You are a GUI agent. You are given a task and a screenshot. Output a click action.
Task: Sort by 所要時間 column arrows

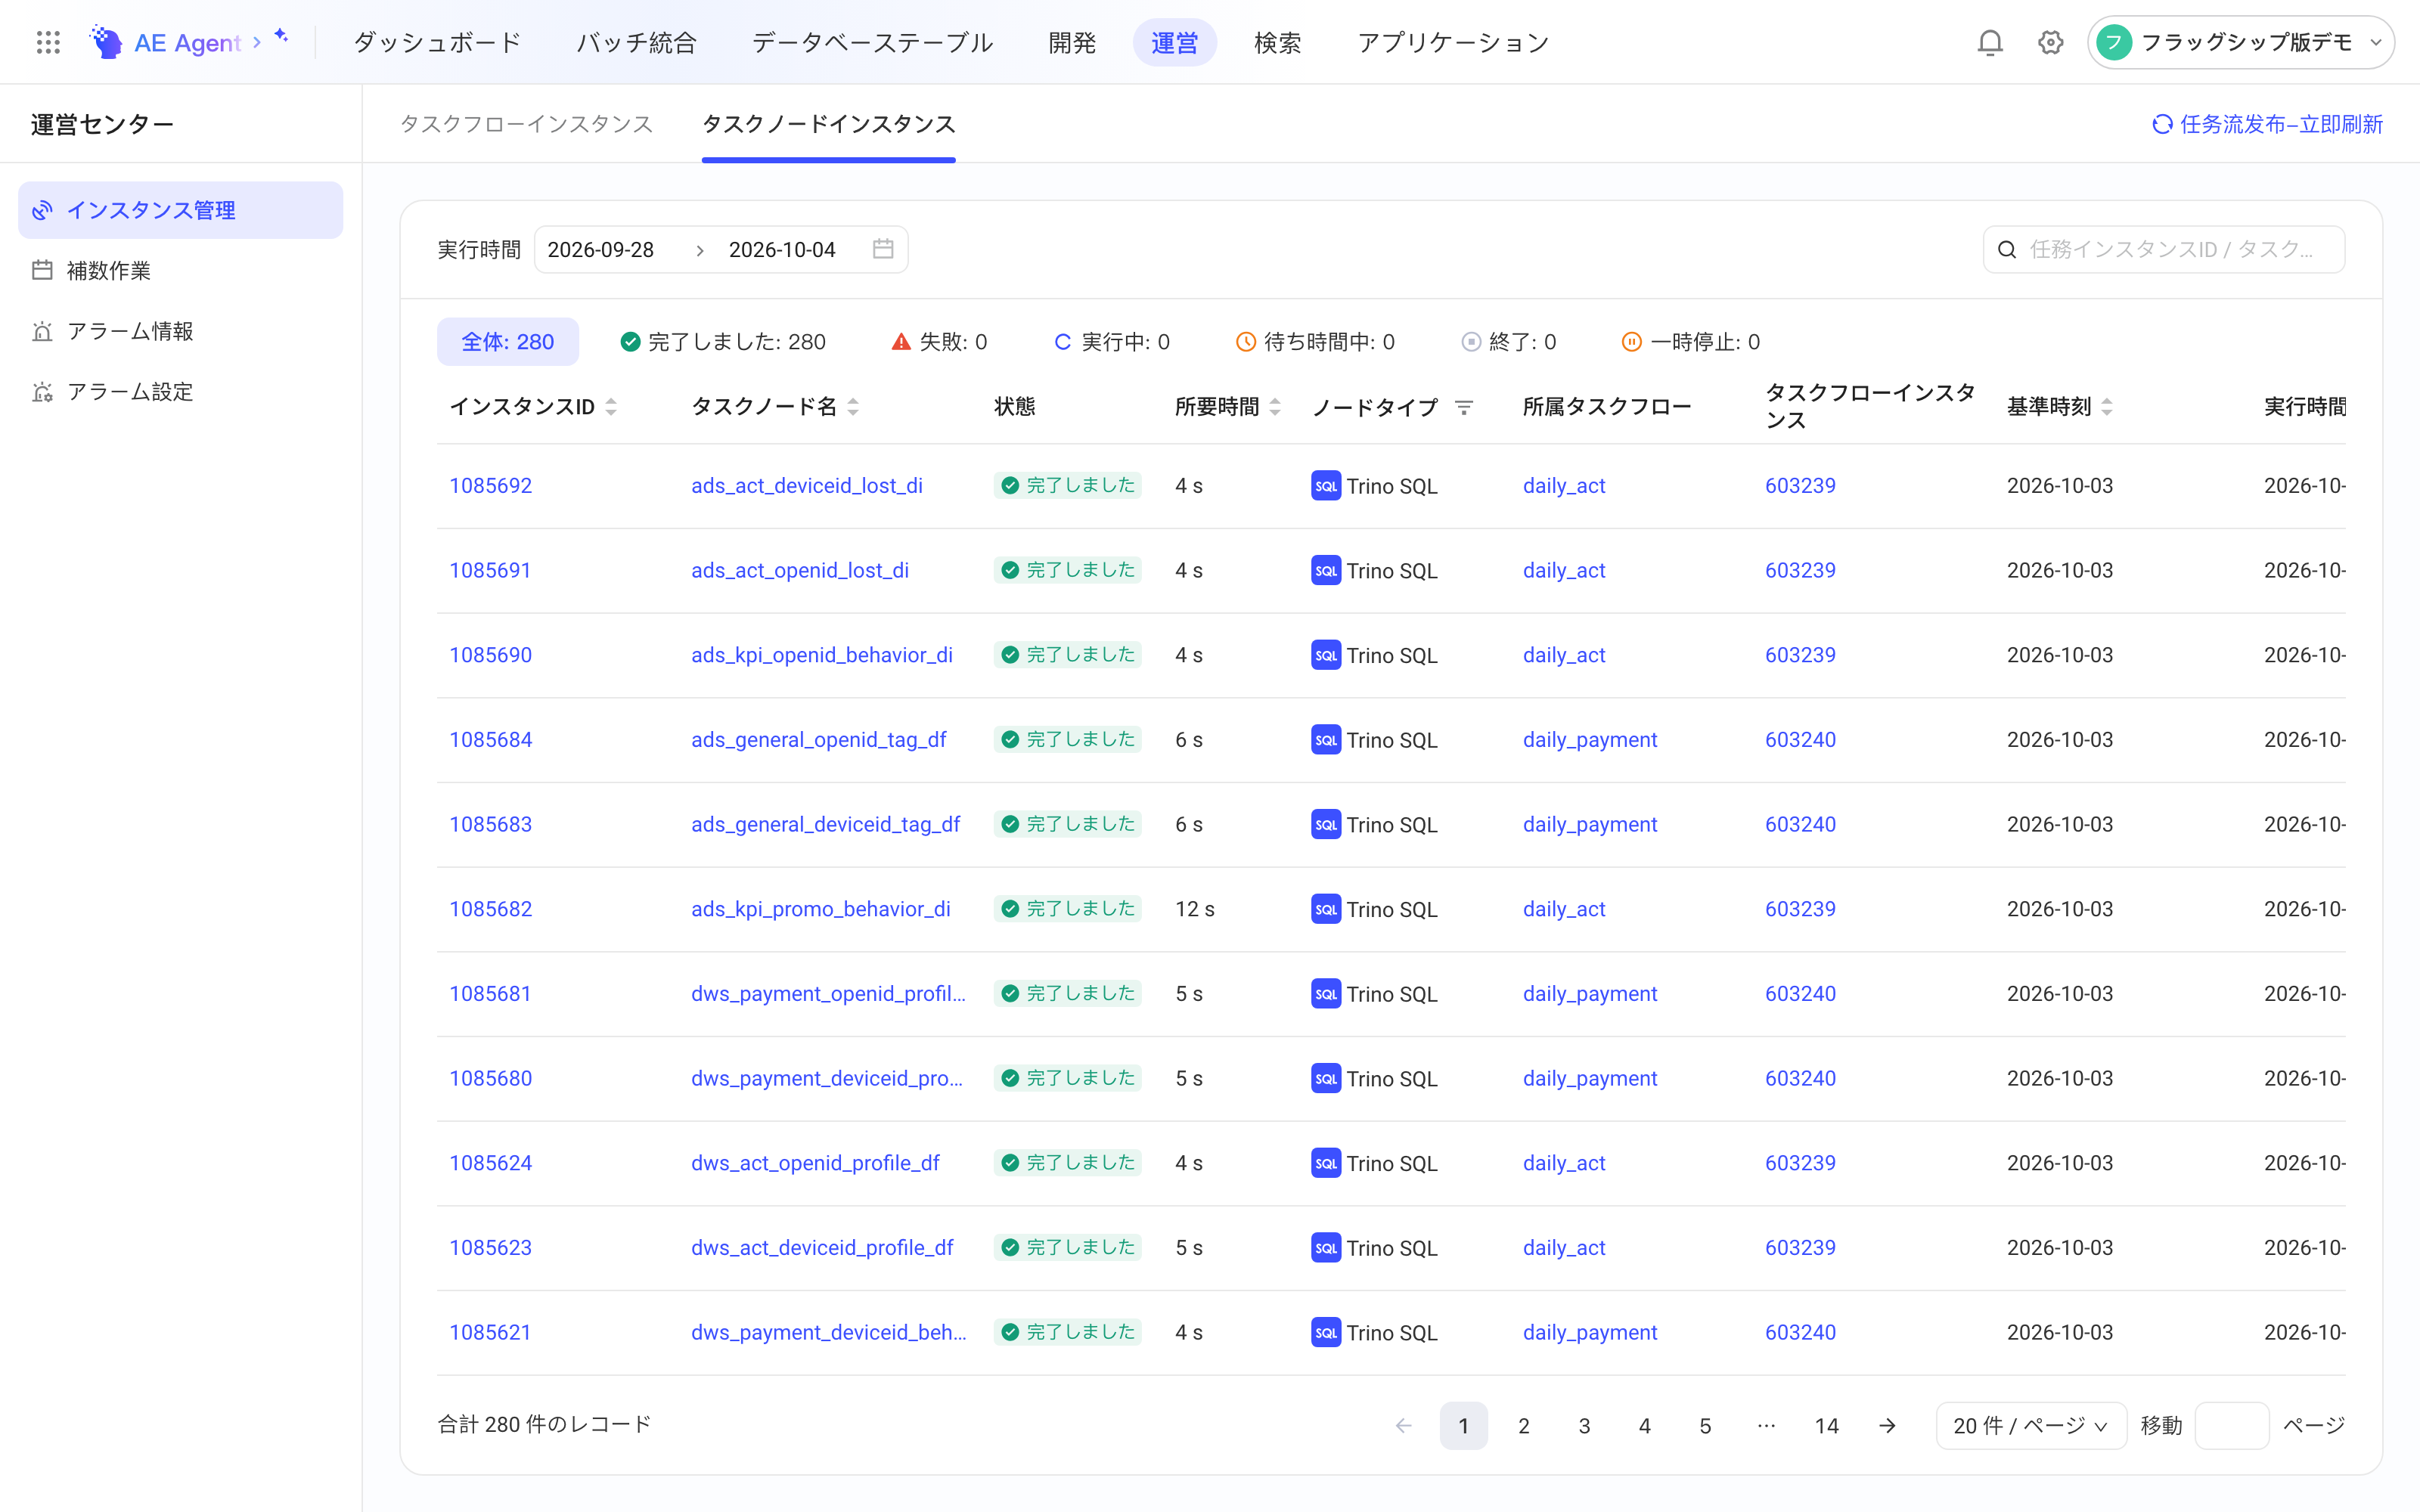(1275, 407)
